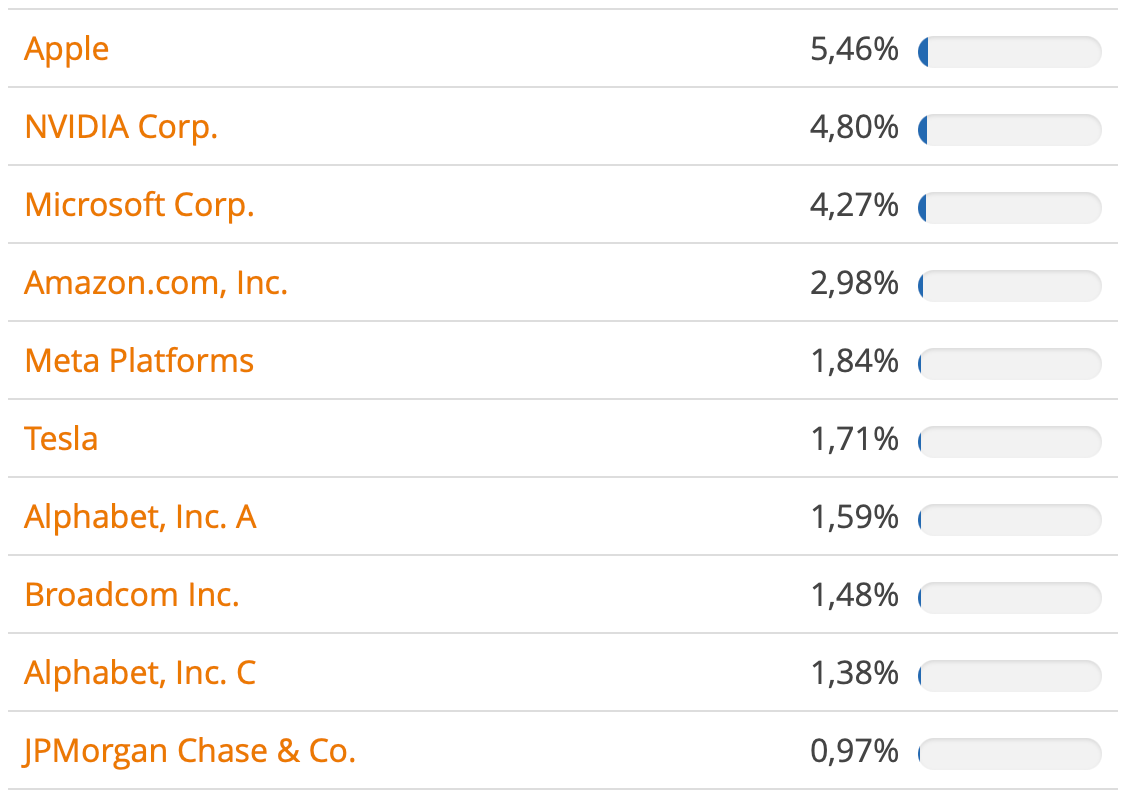Click the JPMorgan weight progress bar
Viewport: 1124px width, 810px height.
click(x=1009, y=753)
